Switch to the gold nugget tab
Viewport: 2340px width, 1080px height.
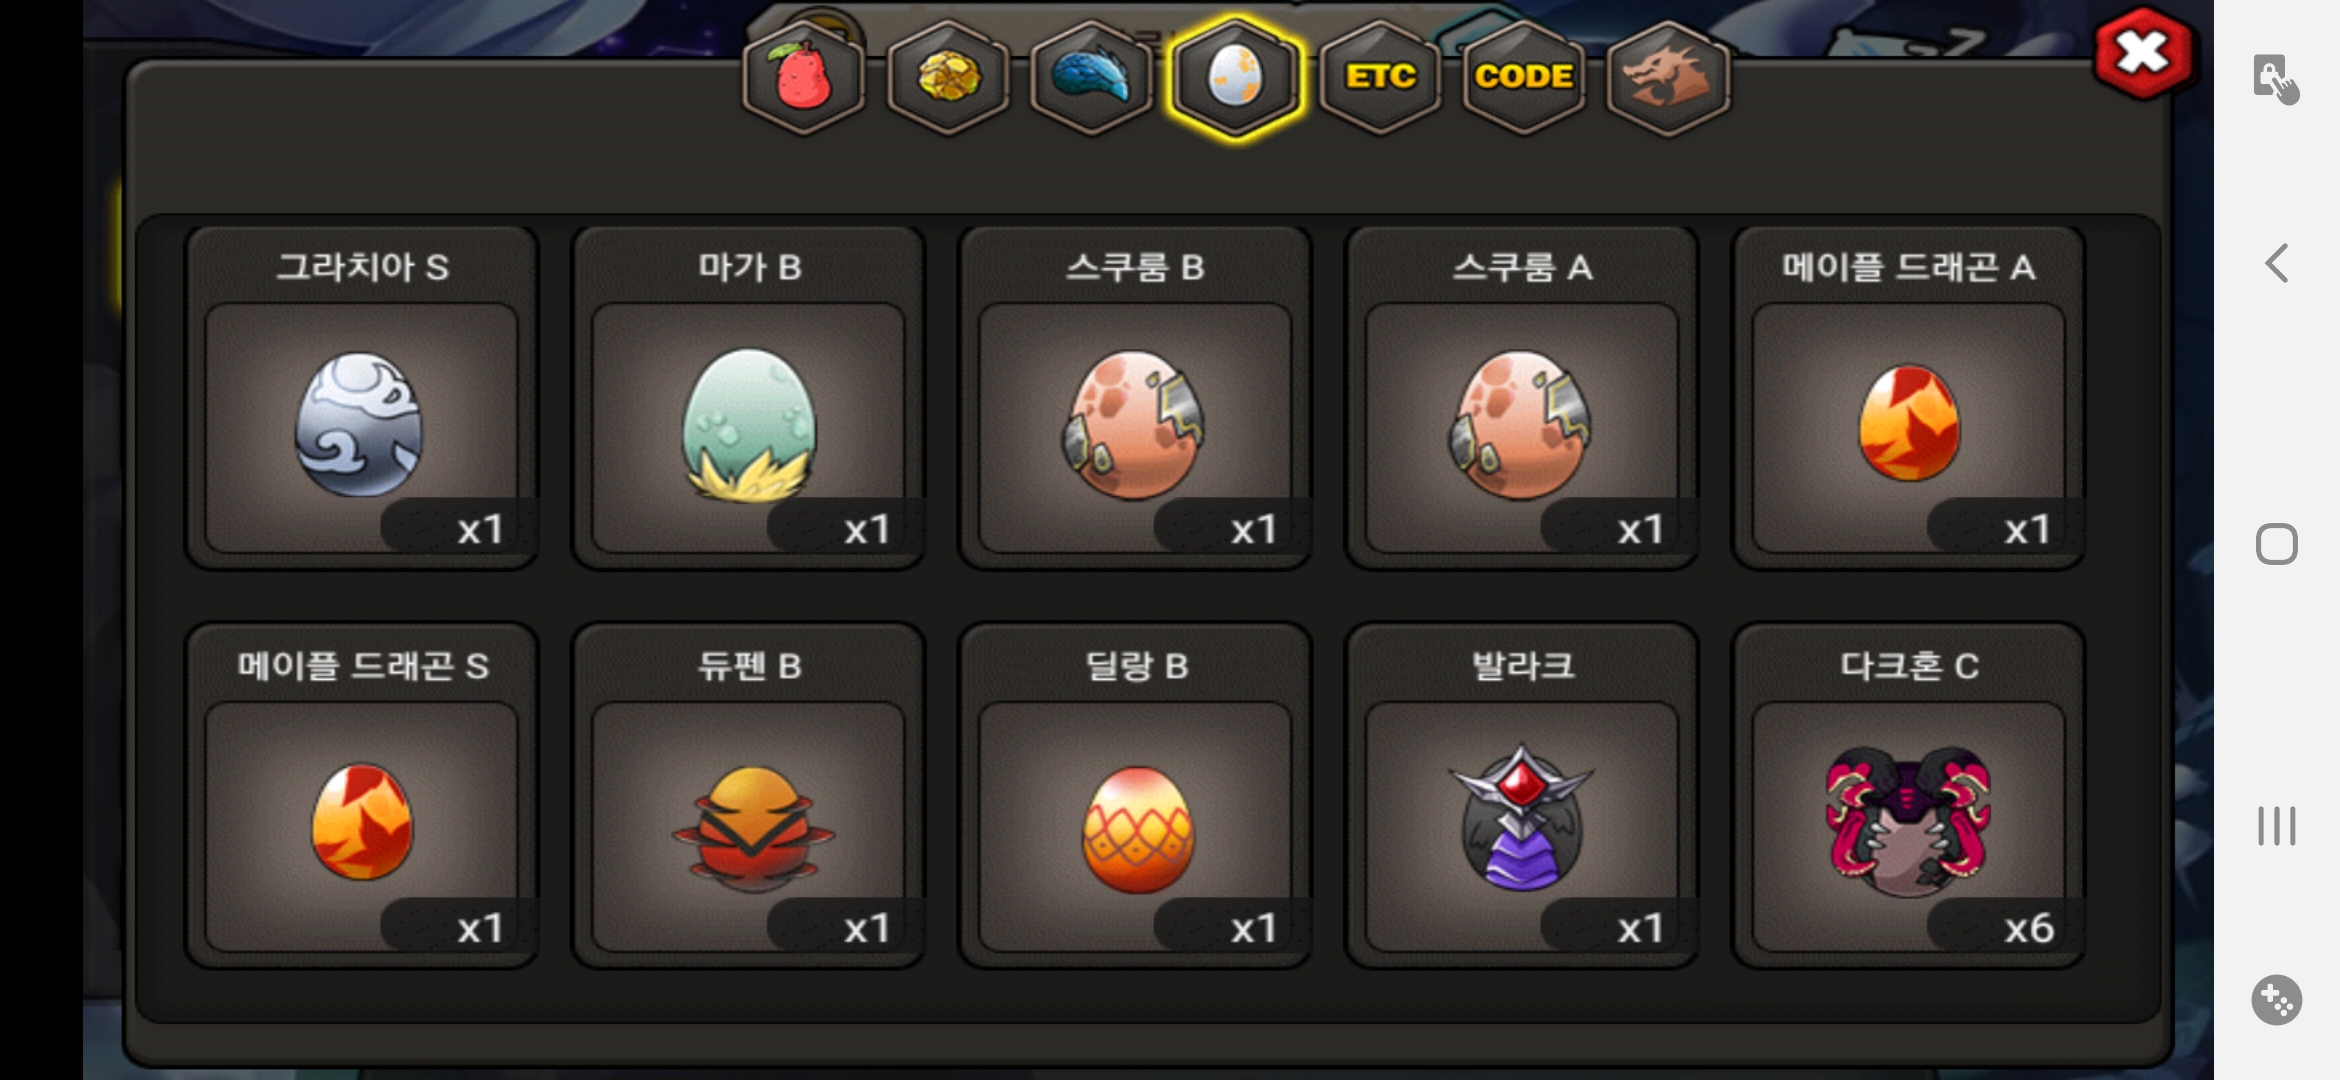coord(948,77)
